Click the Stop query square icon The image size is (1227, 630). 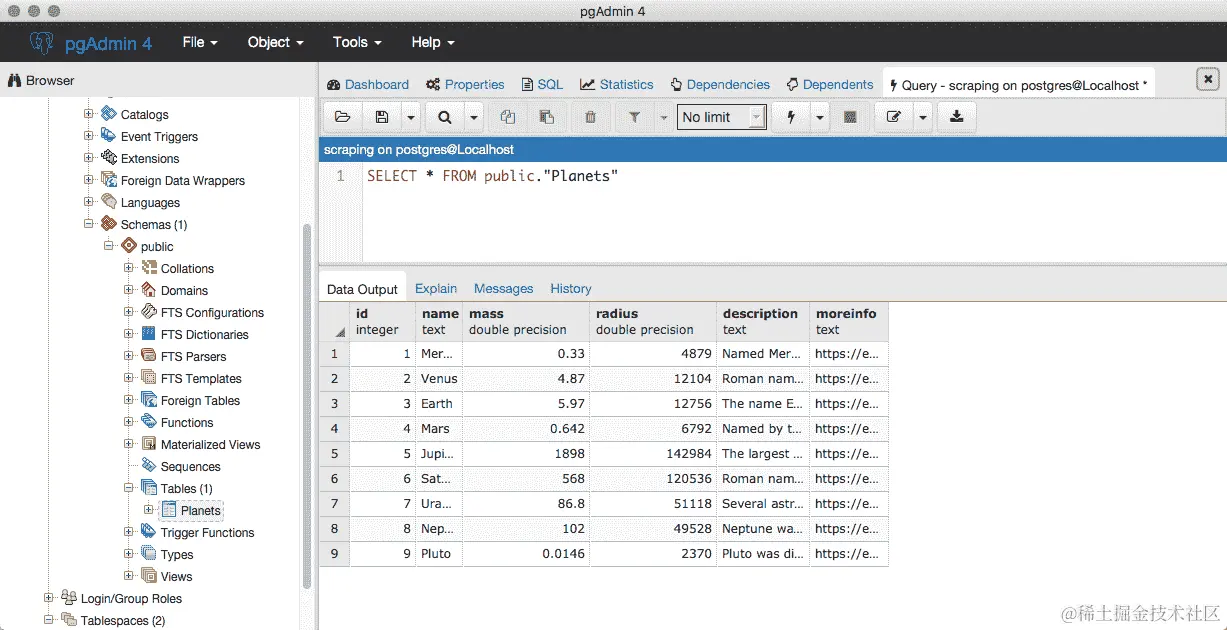pos(850,117)
